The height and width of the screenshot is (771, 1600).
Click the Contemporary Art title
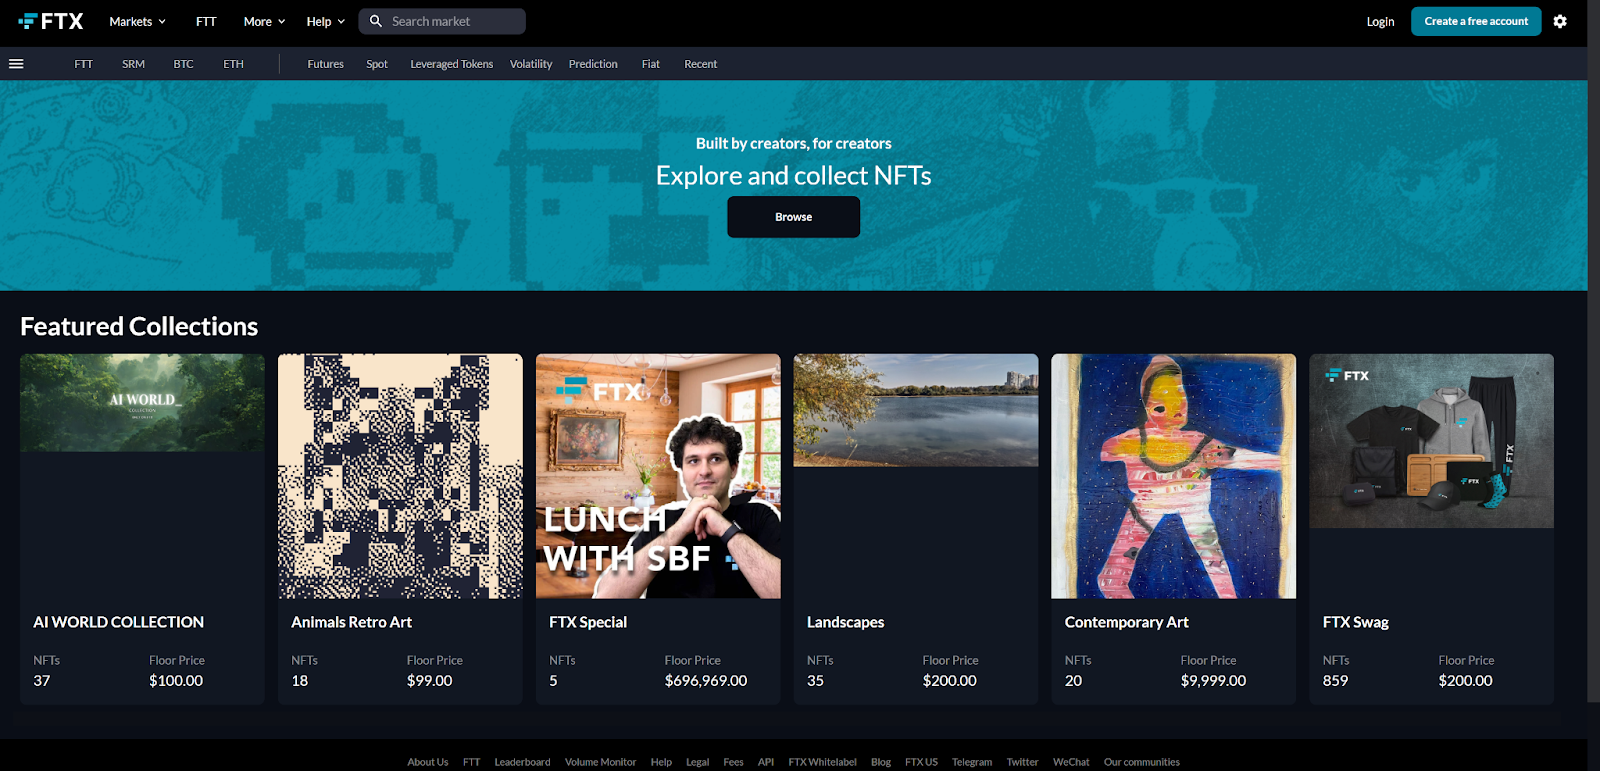1126,622
